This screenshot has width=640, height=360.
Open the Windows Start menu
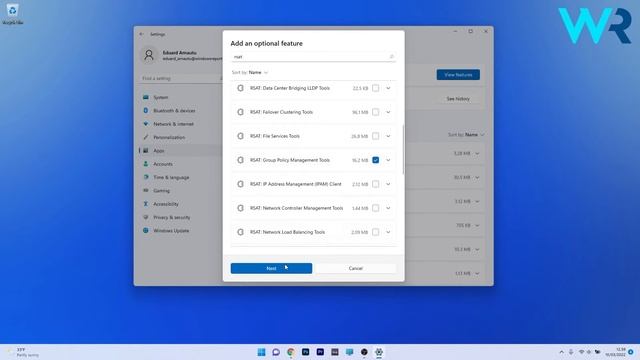(261, 352)
